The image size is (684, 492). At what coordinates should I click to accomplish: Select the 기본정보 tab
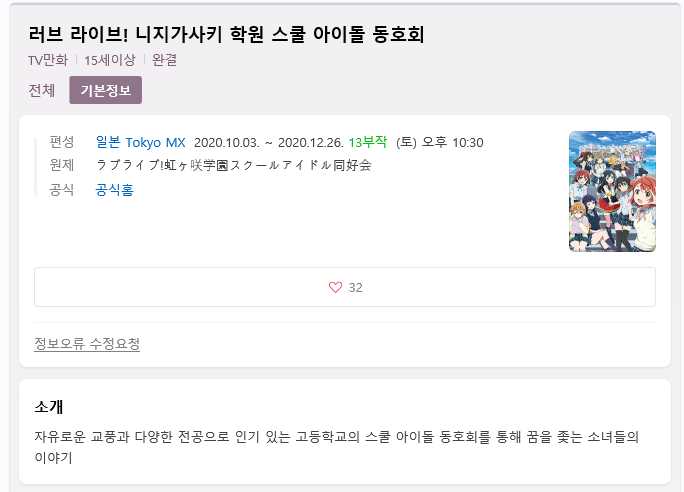[106, 90]
